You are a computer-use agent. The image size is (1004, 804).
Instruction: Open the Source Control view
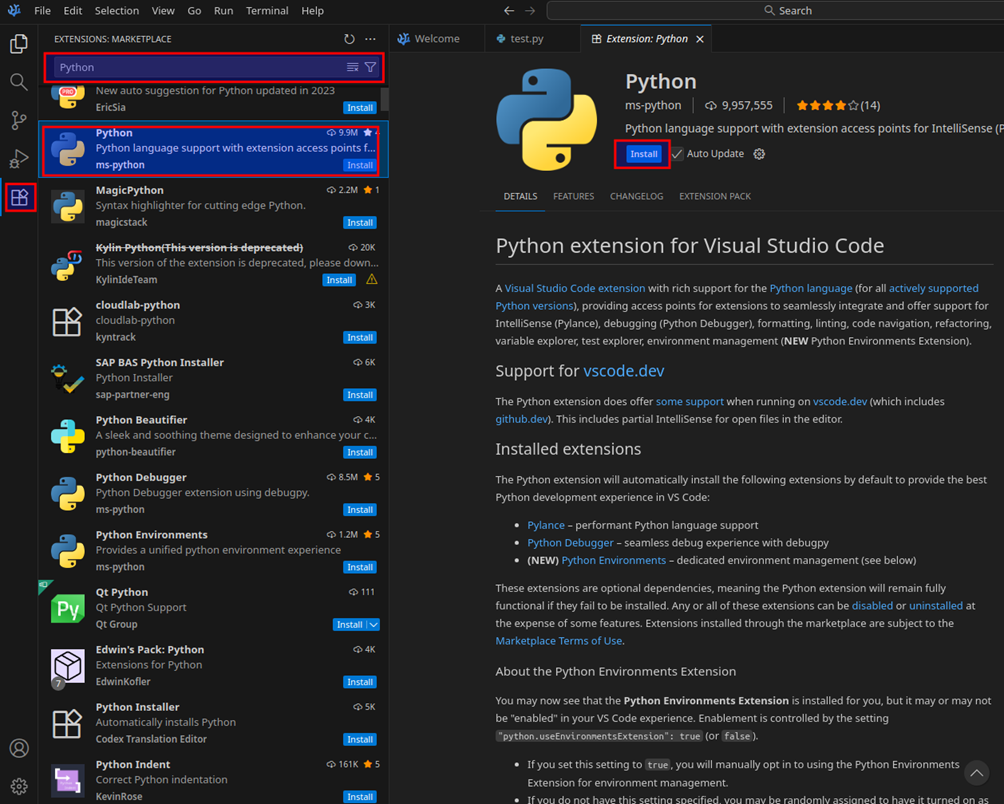pos(18,121)
